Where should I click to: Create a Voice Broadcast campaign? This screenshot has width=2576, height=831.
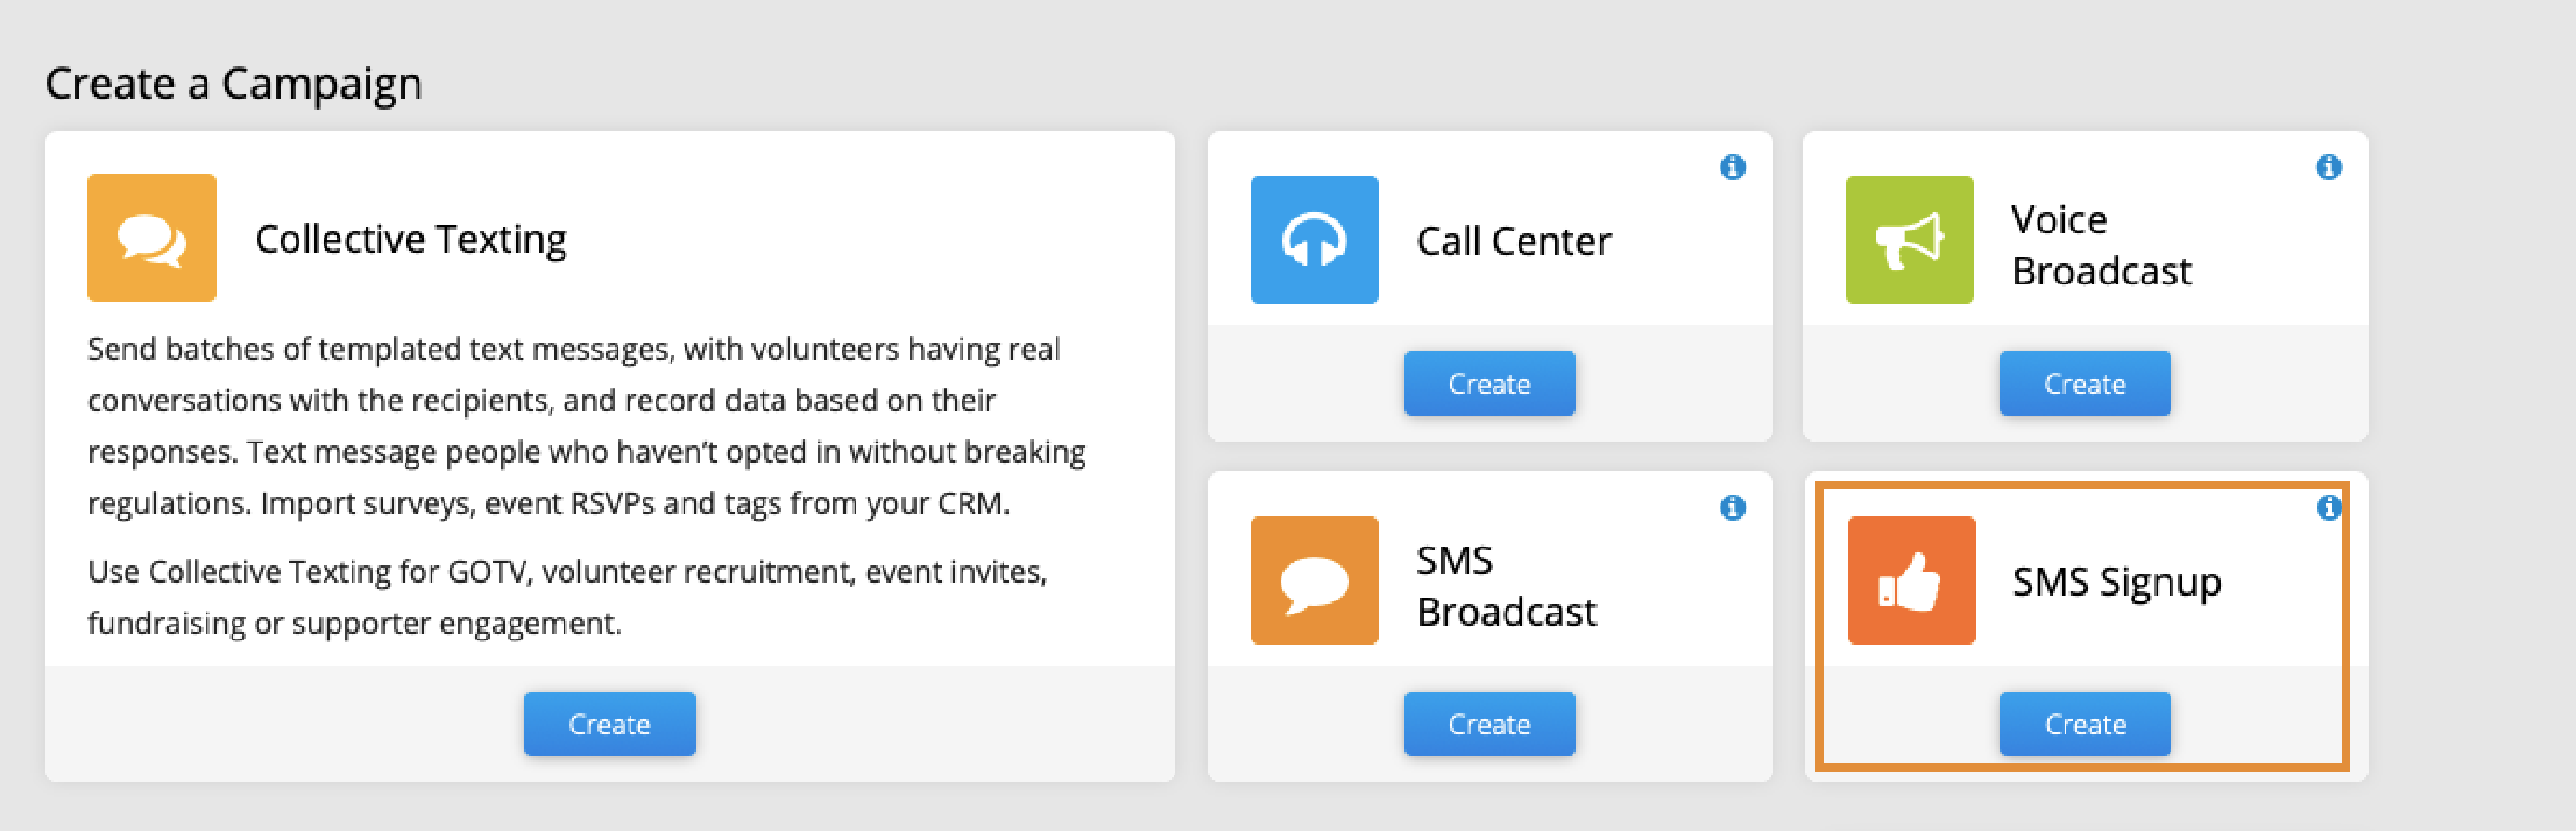[x=2085, y=383]
